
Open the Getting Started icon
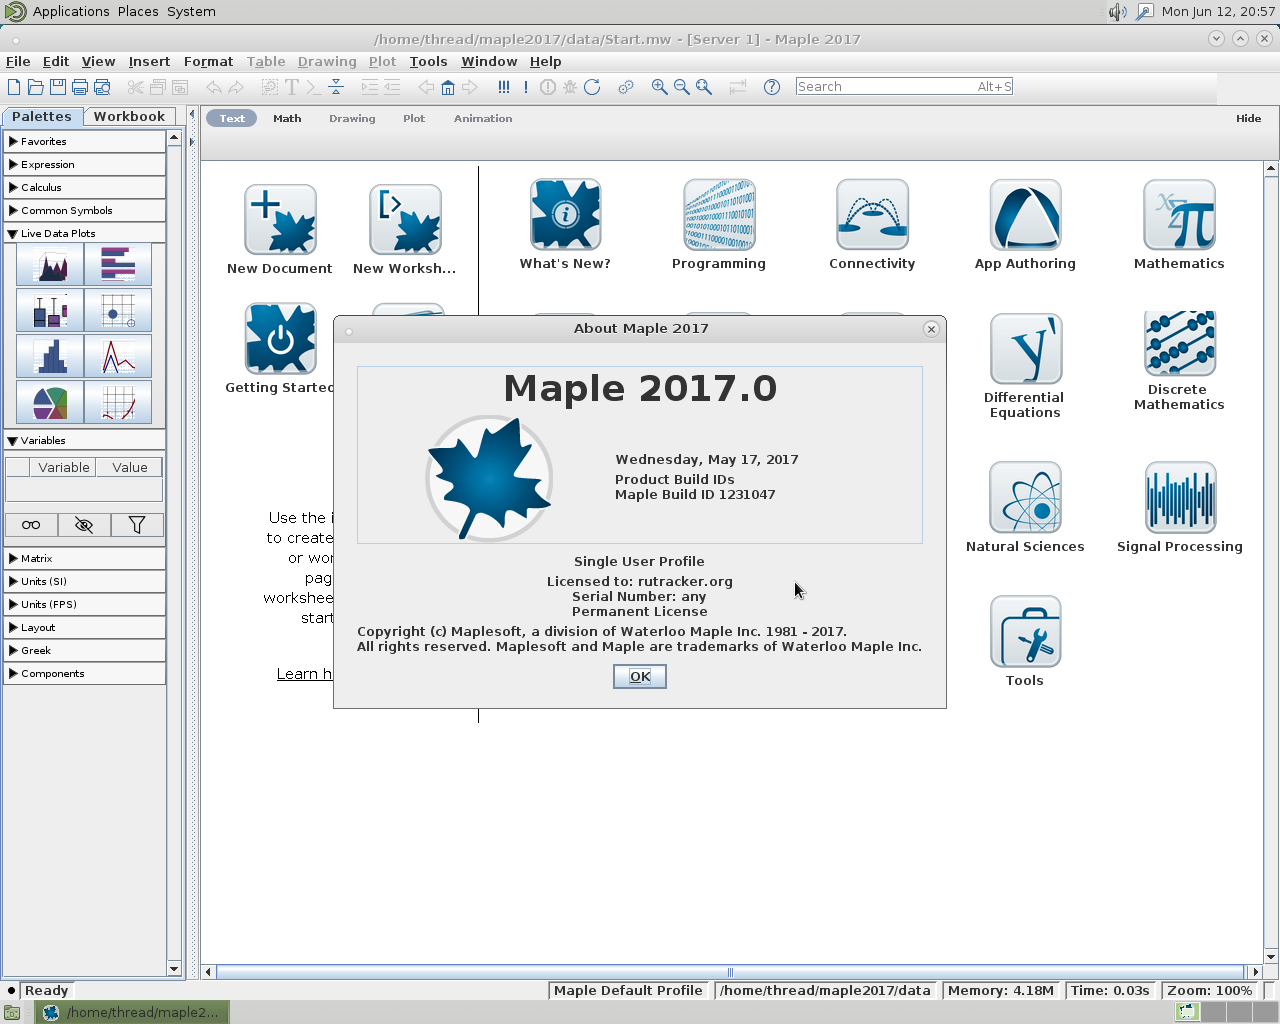[x=280, y=339]
